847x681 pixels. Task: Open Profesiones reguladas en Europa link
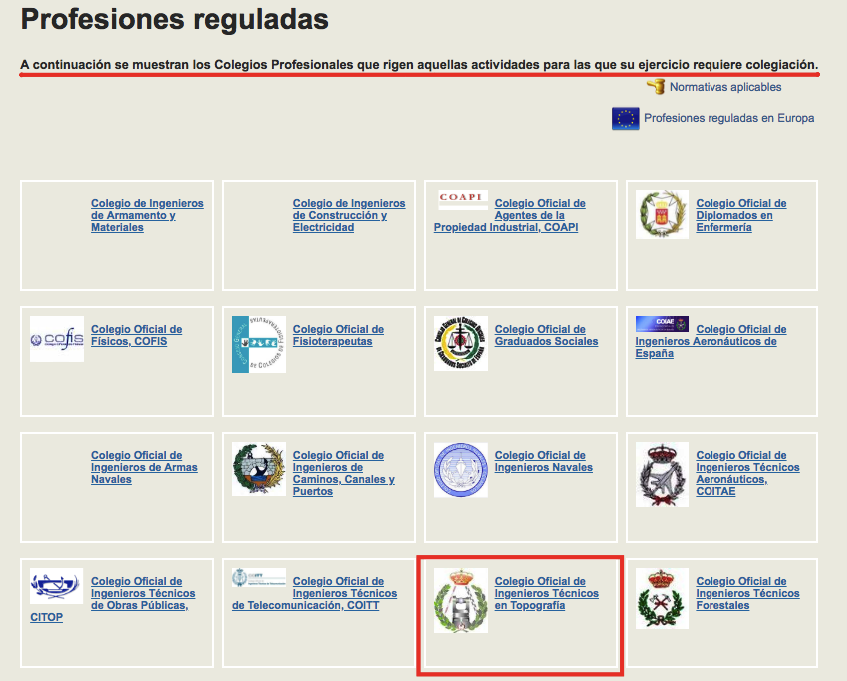pos(729,118)
